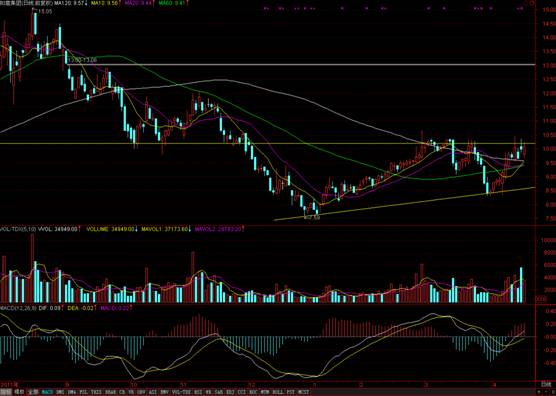Select the CR indicator tab
This screenshot has height=396, width=556.
pyautogui.click(x=122, y=392)
